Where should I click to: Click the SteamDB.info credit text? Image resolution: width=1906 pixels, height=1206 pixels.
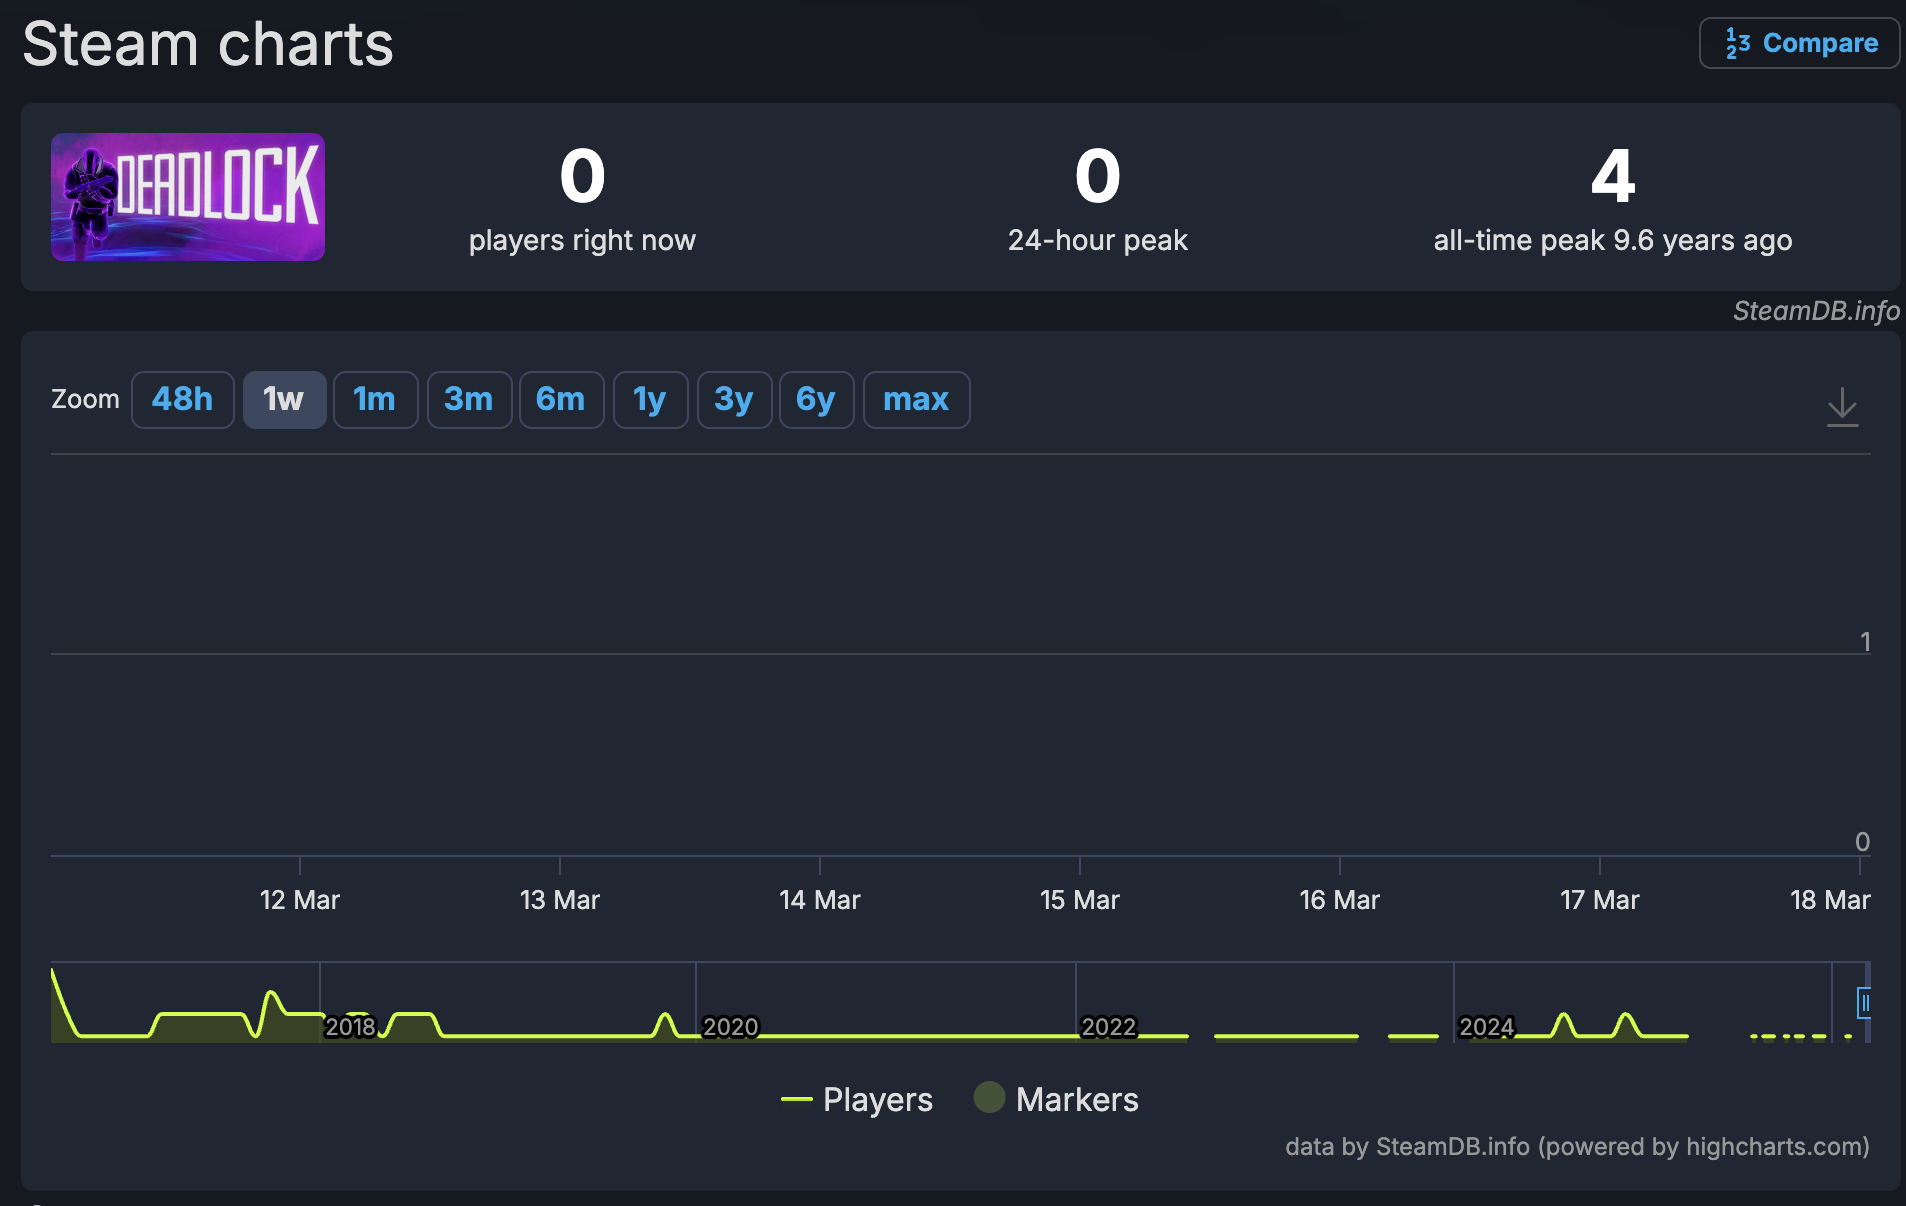pos(1816,311)
